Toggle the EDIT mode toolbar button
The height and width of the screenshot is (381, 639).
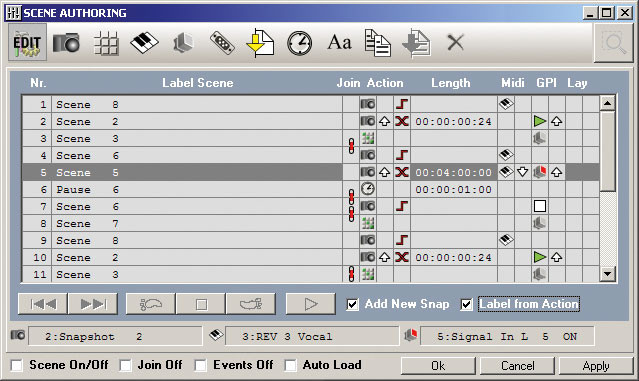pyautogui.click(x=27, y=42)
